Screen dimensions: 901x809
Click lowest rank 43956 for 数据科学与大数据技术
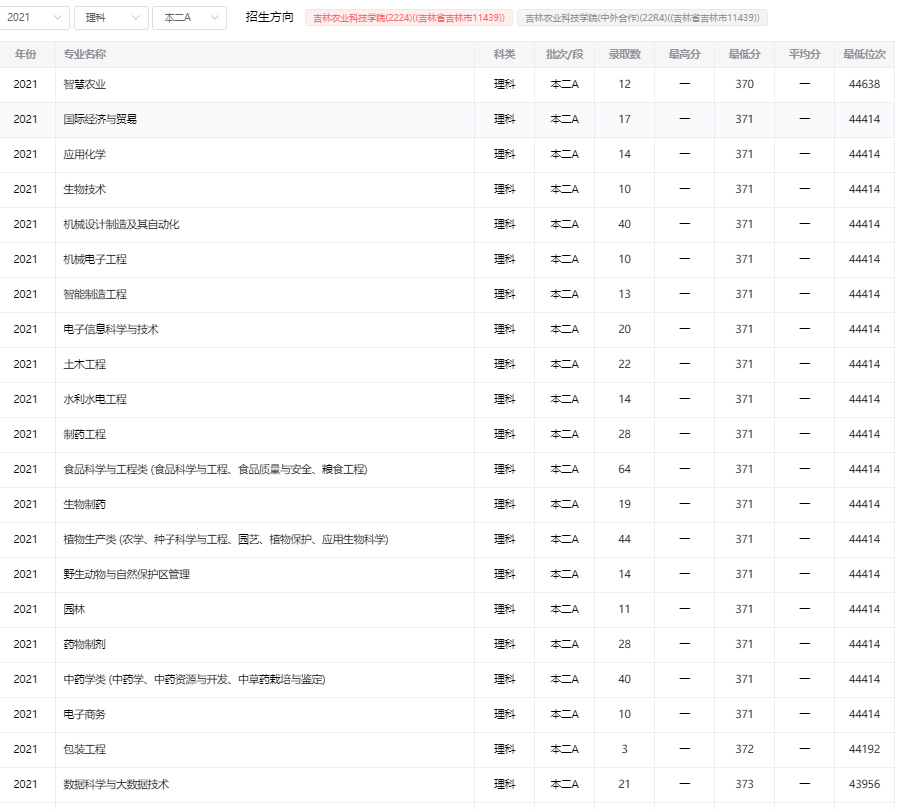click(864, 785)
